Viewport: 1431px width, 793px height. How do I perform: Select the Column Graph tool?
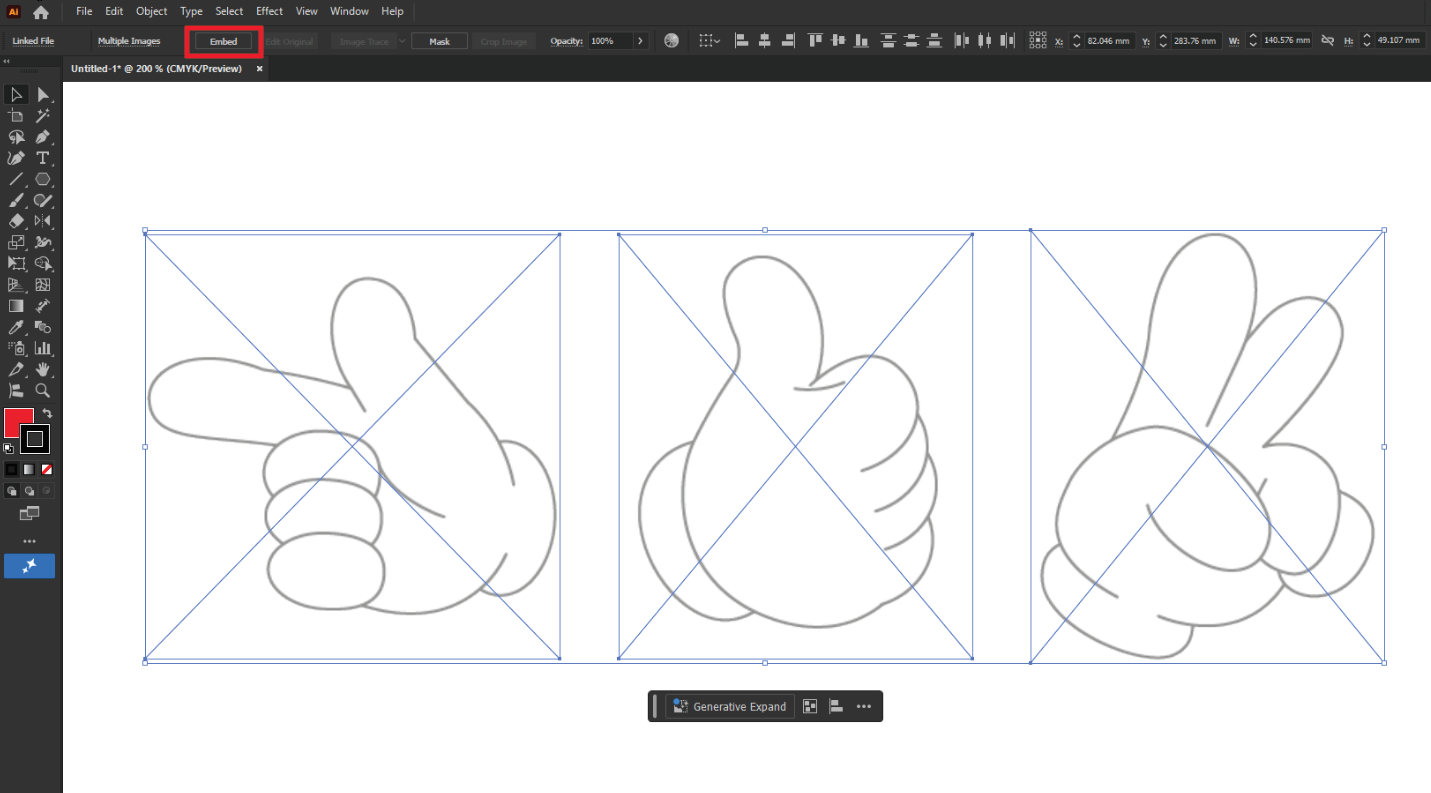pyautogui.click(x=43, y=348)
